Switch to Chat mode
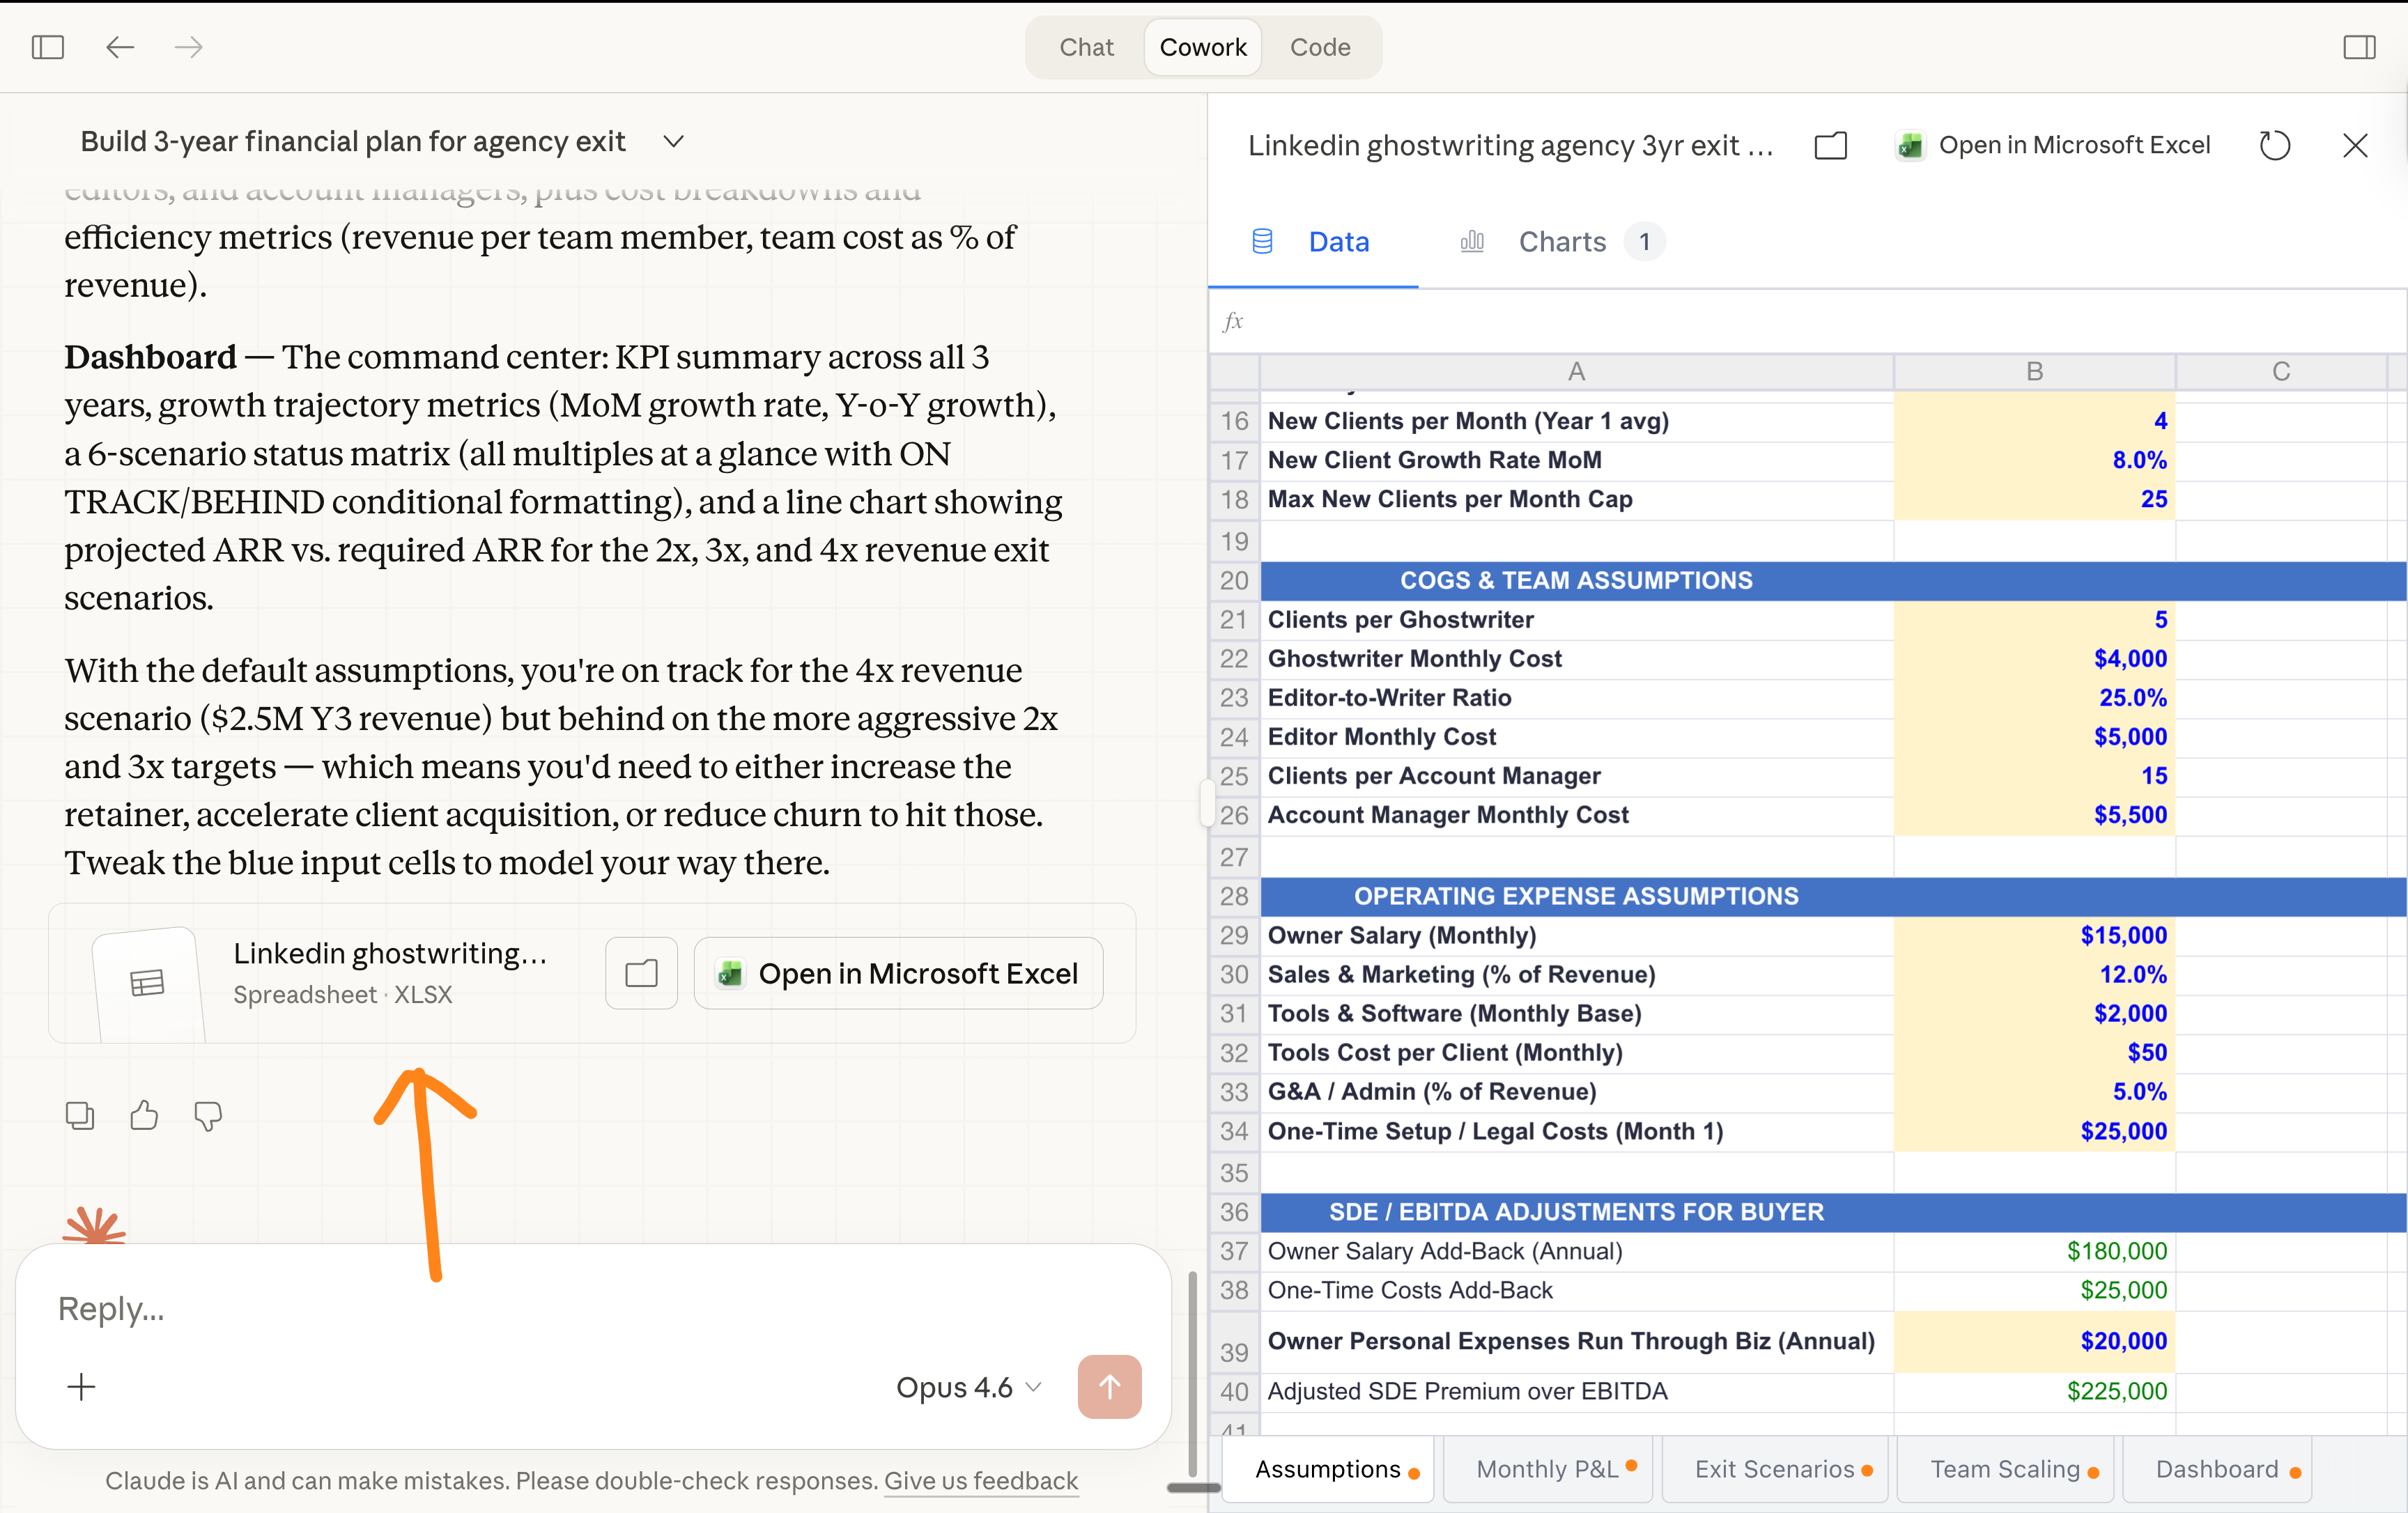Viewport: 2408px width, 1513px height. coord(1086,47)
